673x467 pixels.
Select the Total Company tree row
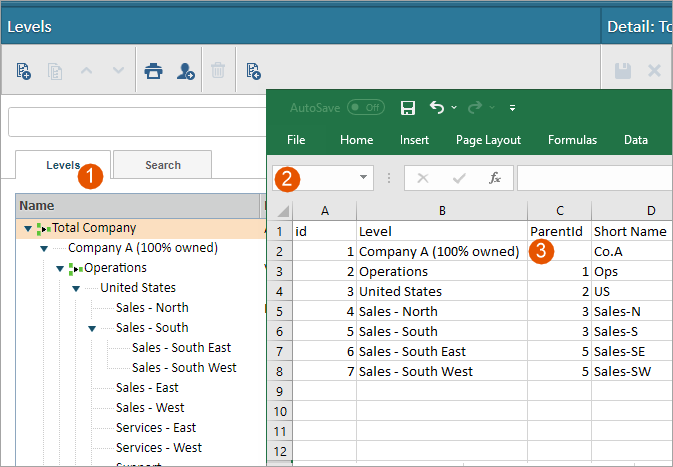[141, 228]
